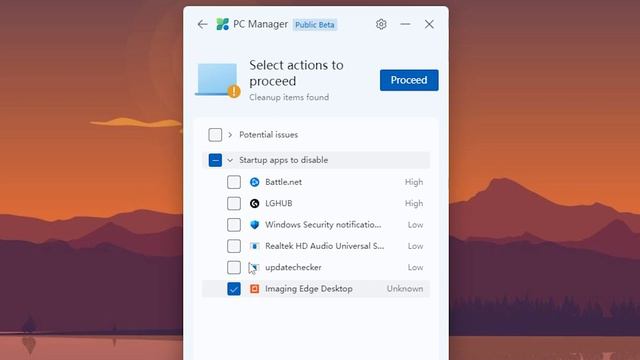Click the Startup apps to disable label
Screen dimensions: 640x360
284,160
